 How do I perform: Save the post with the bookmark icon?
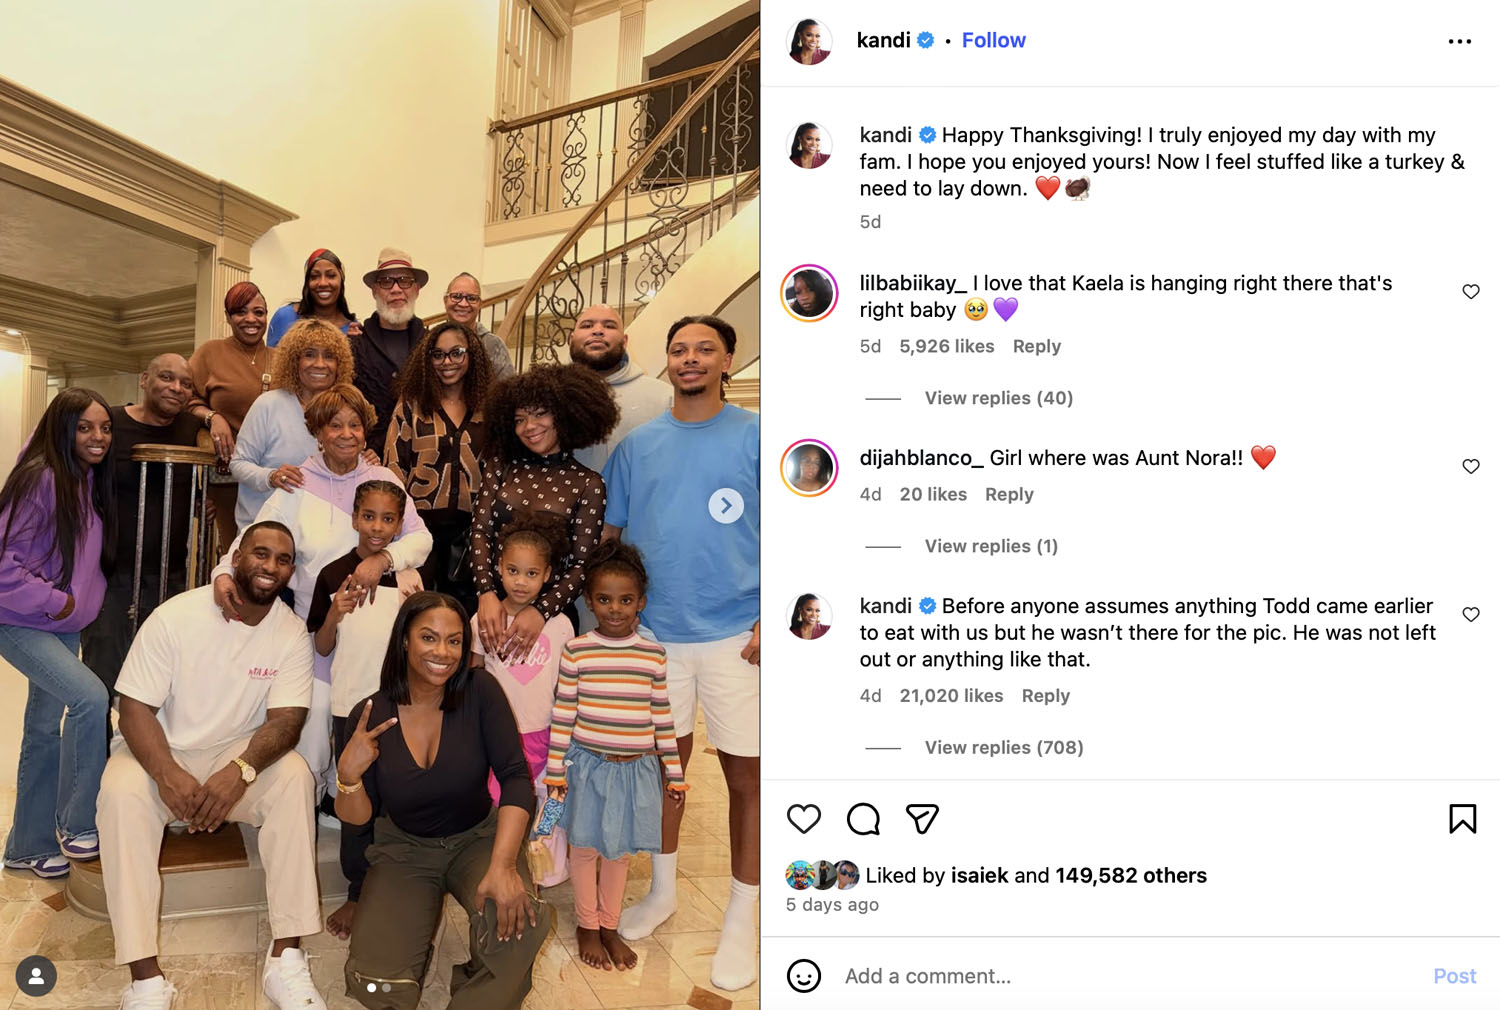pyautogui.click(x=1462, y=819)
